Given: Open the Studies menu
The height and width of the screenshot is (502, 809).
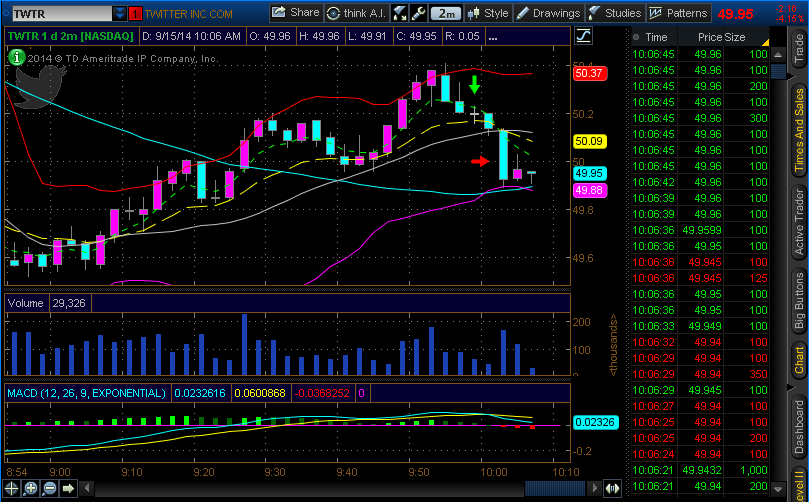Looking at the screenshot, I should pos(615,13).
